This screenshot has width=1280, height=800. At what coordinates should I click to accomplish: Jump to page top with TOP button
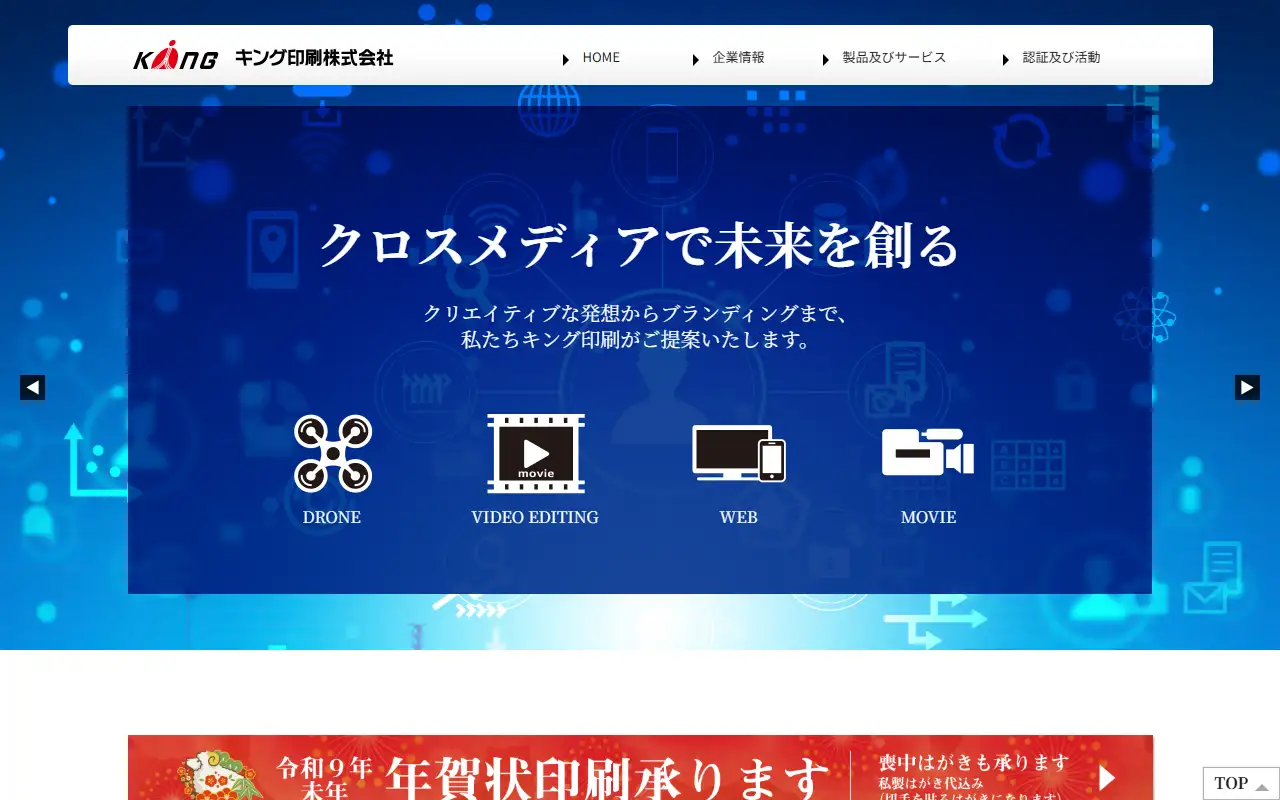[x=1241, y=783]
